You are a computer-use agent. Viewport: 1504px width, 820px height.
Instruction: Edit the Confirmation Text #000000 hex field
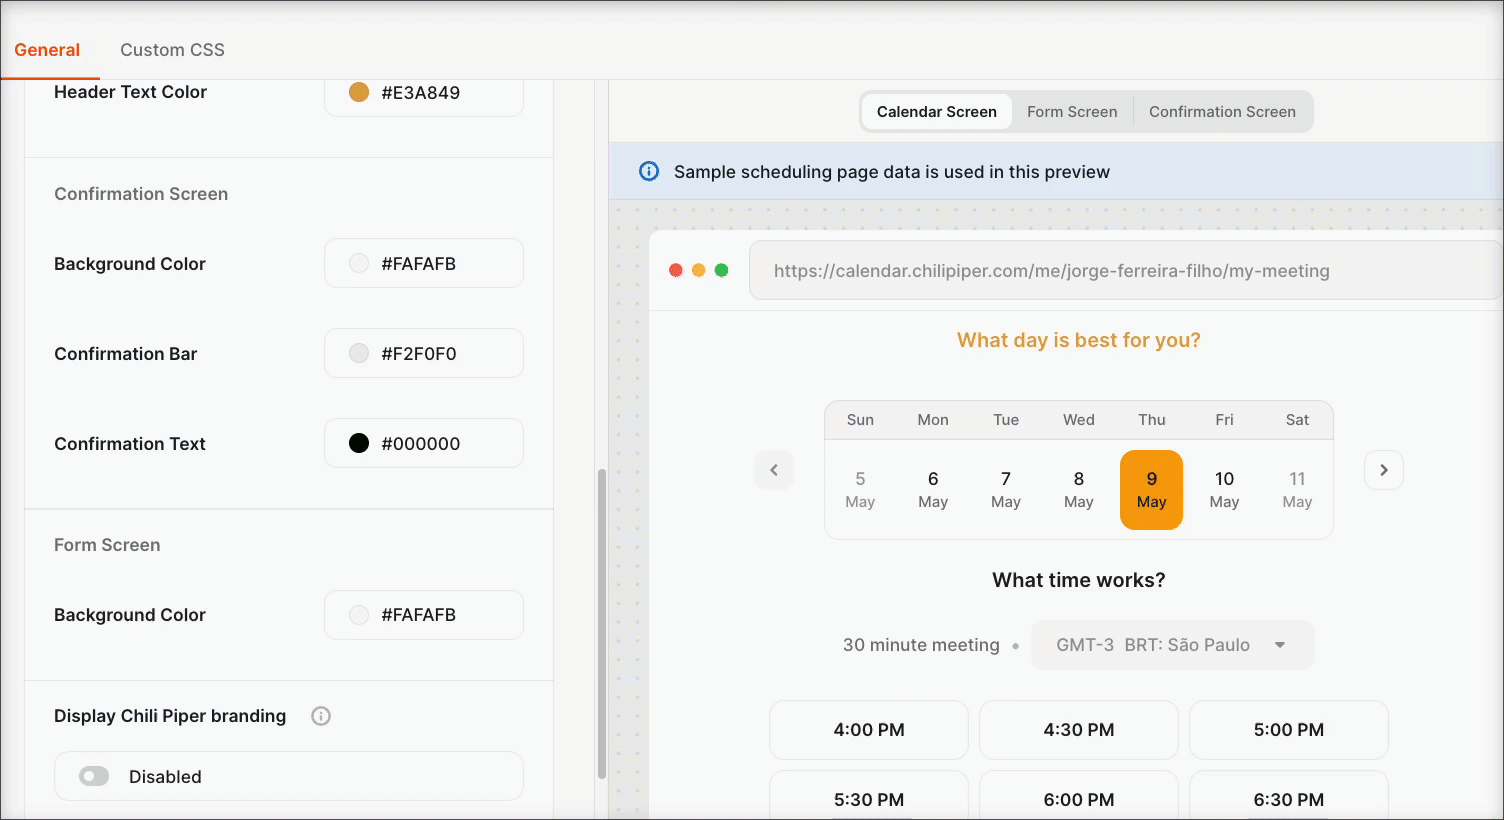424,443
